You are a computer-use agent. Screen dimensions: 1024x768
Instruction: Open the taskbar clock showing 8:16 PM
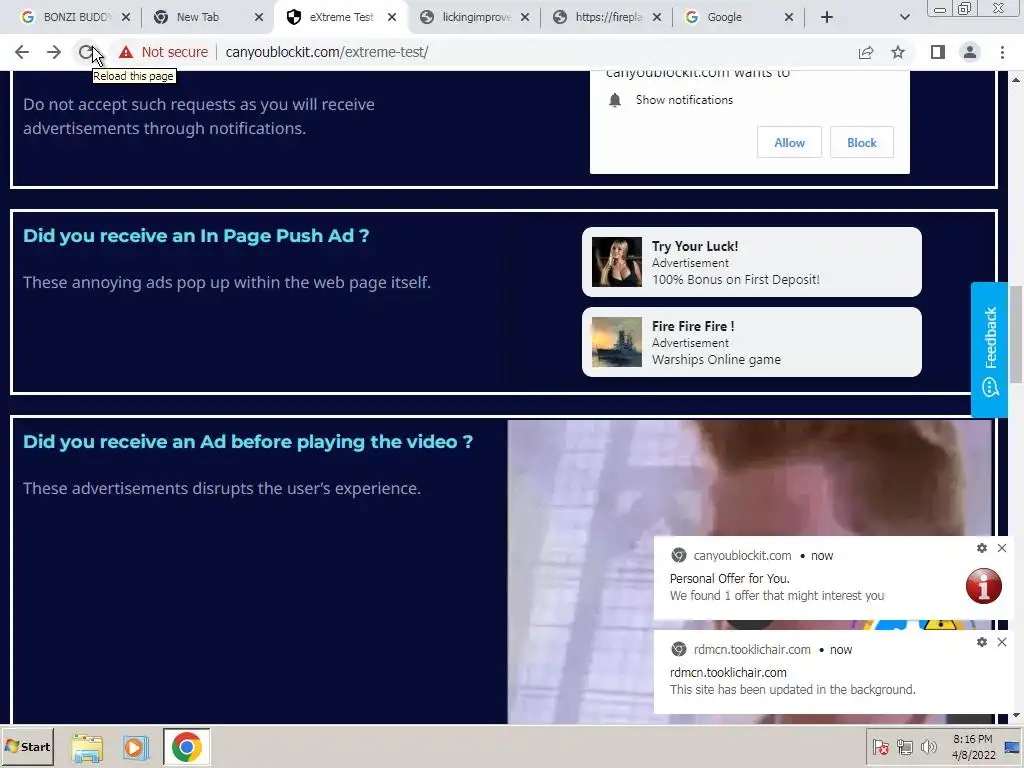972,747
